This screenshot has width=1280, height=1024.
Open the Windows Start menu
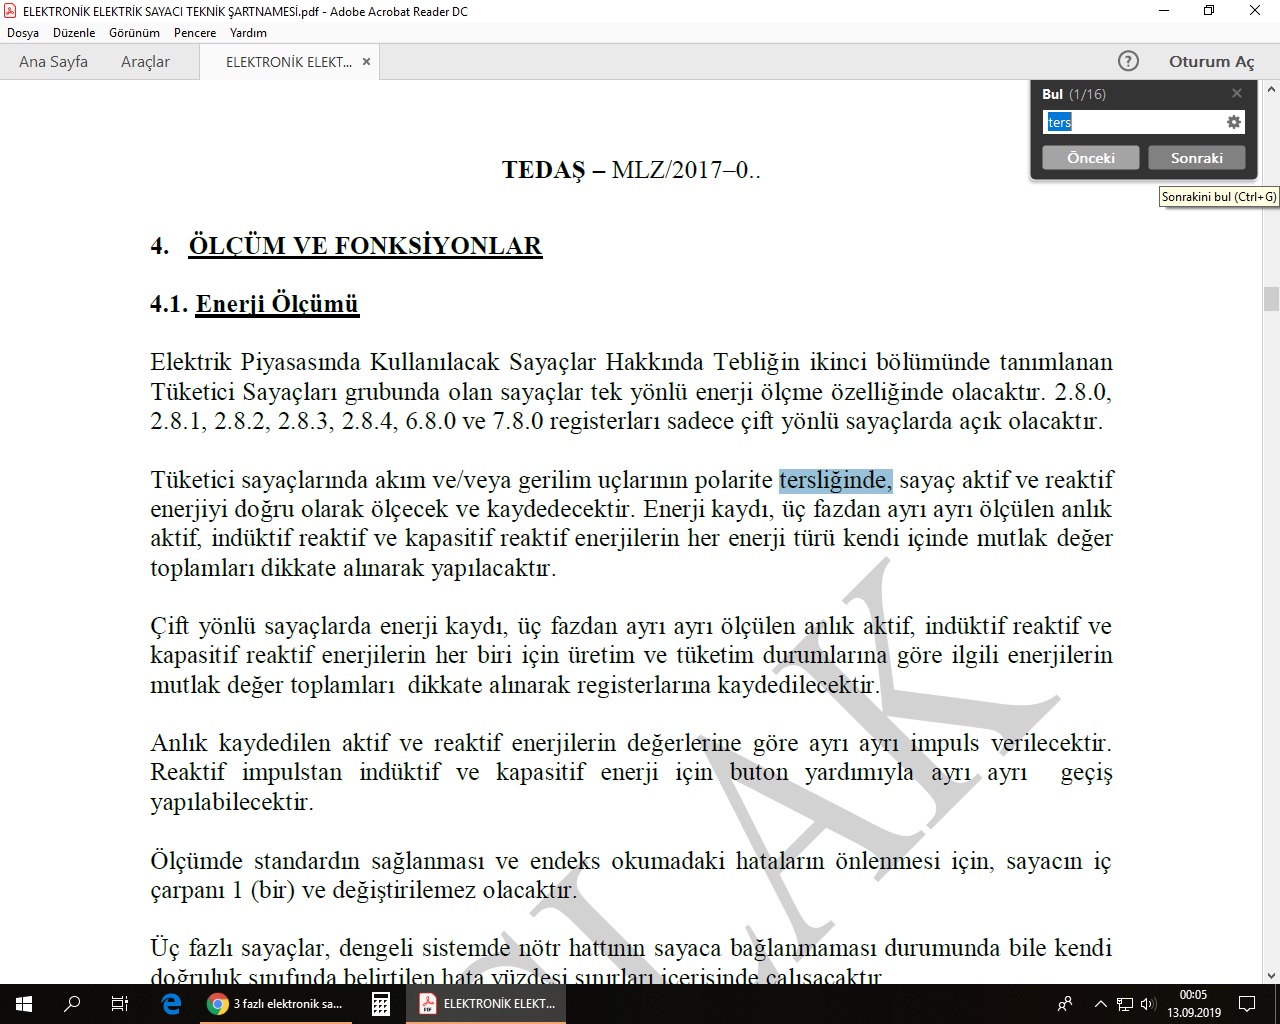[x=24, y=1004]
